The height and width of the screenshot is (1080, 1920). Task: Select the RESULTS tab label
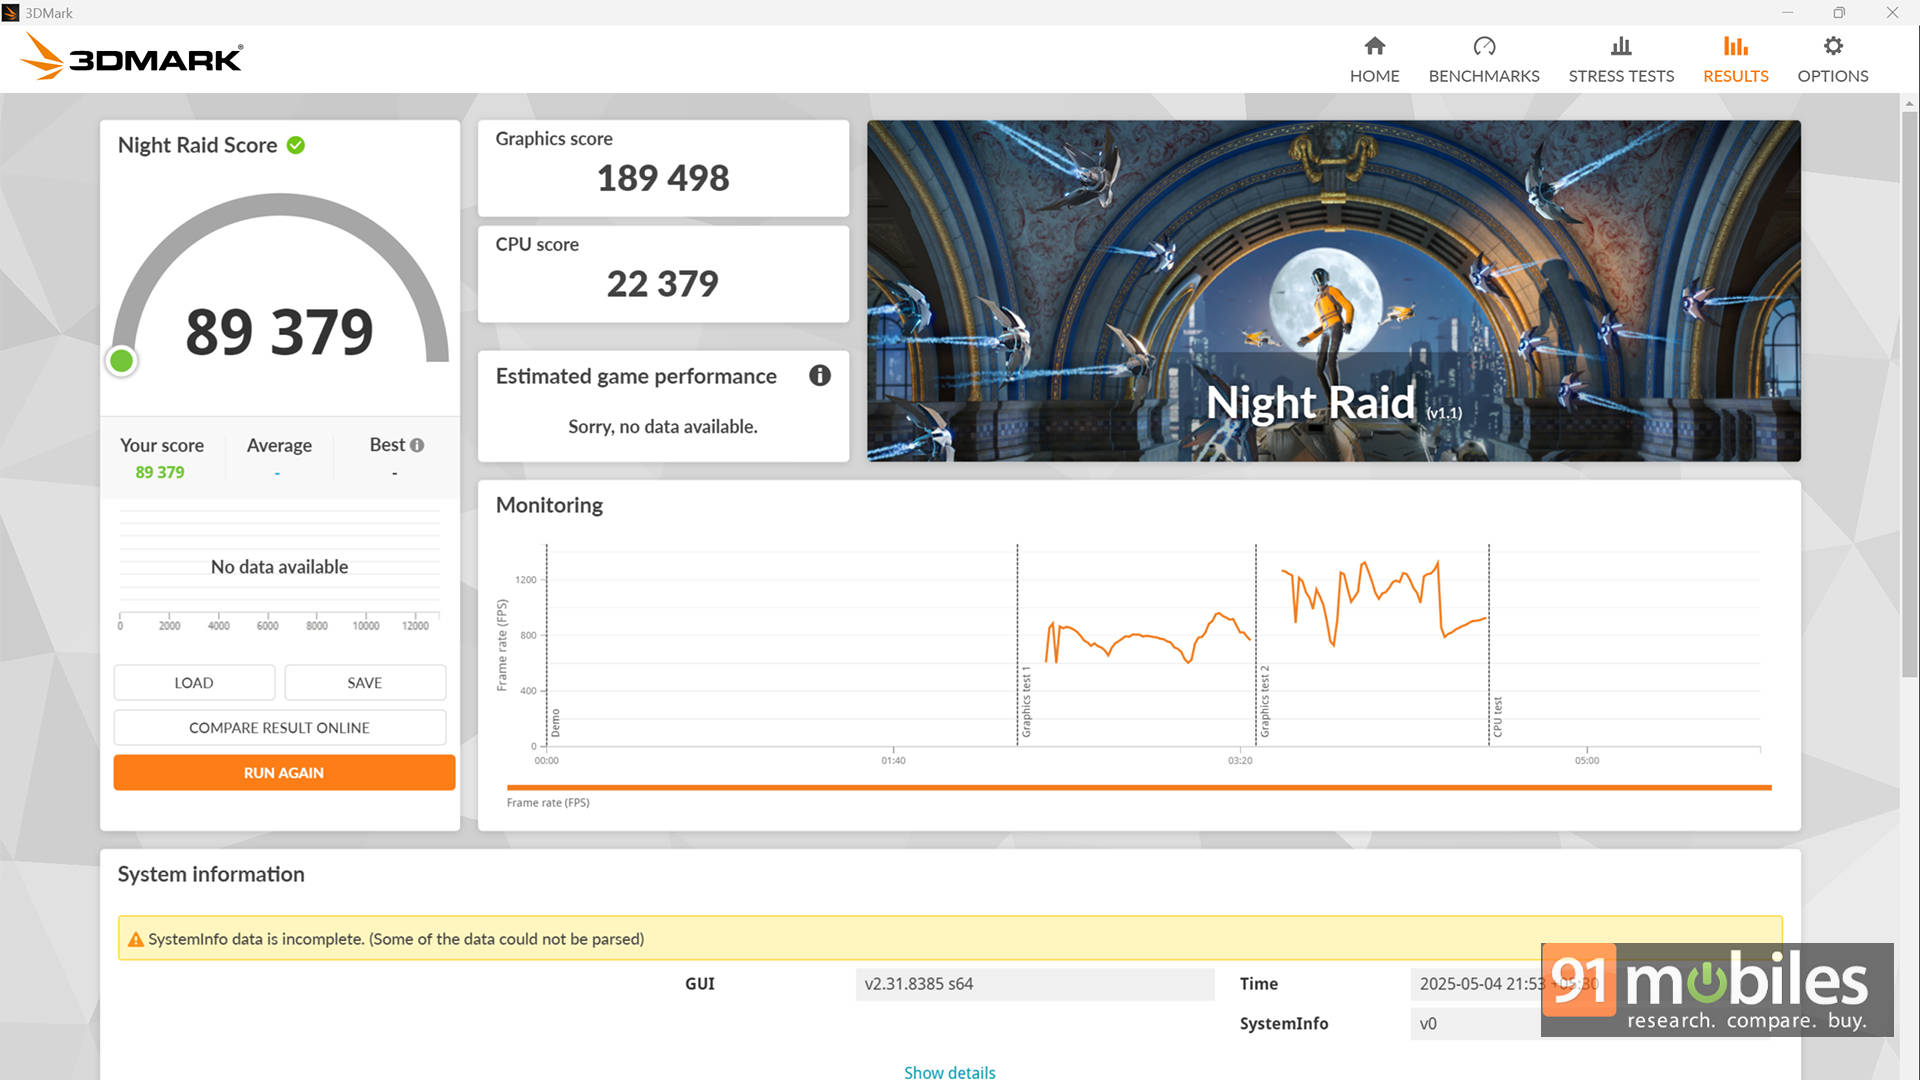(x=1736, y=76)
